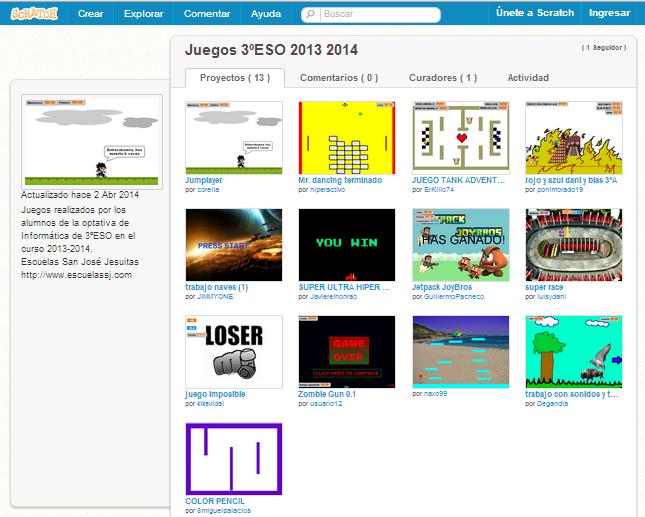Image resolution: width=645 pixels, height=517 pixels.
Task: Click the search magnifier icon
Action: [x=311, y=14]
